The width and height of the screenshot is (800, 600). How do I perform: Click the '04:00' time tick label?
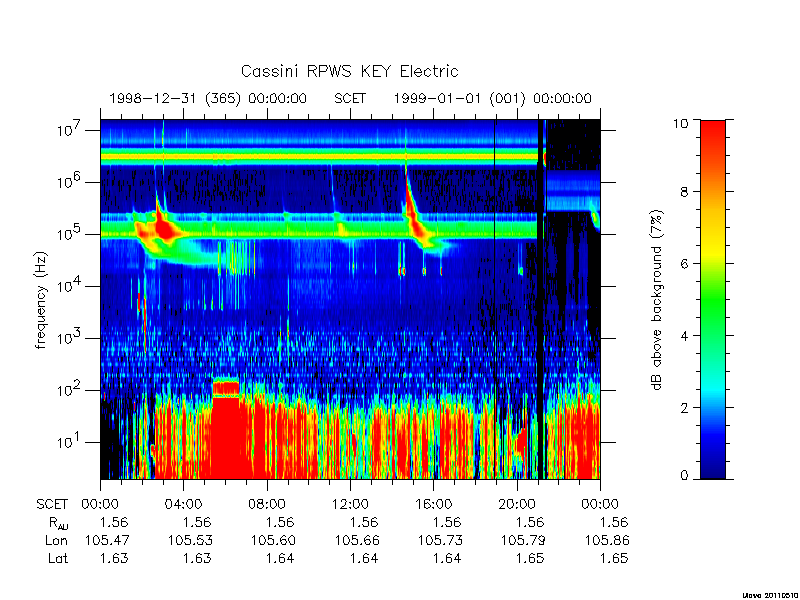183,505
